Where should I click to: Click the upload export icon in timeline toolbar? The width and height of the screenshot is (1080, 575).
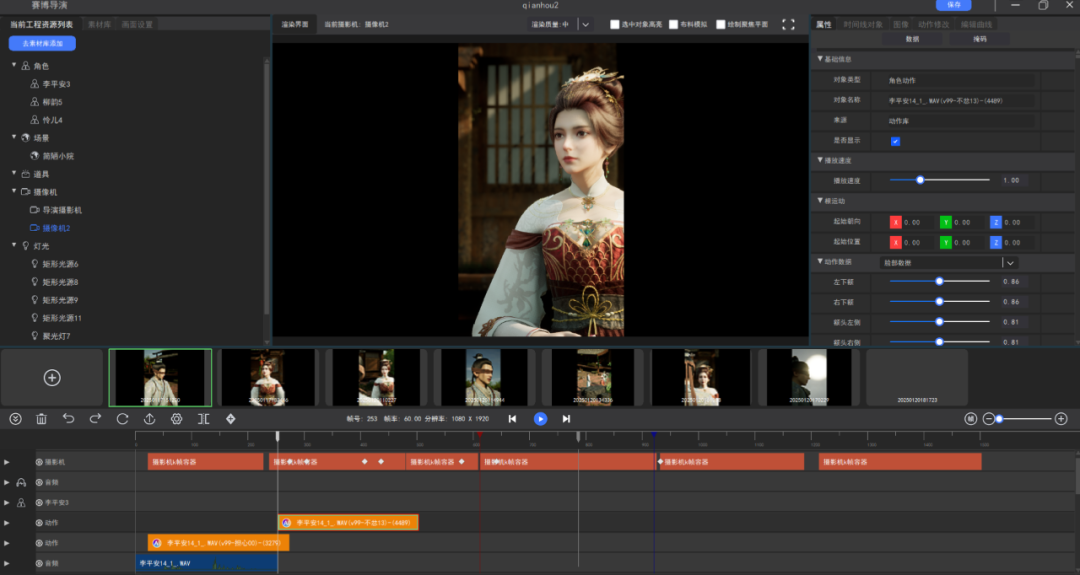[x=149, y=419]
